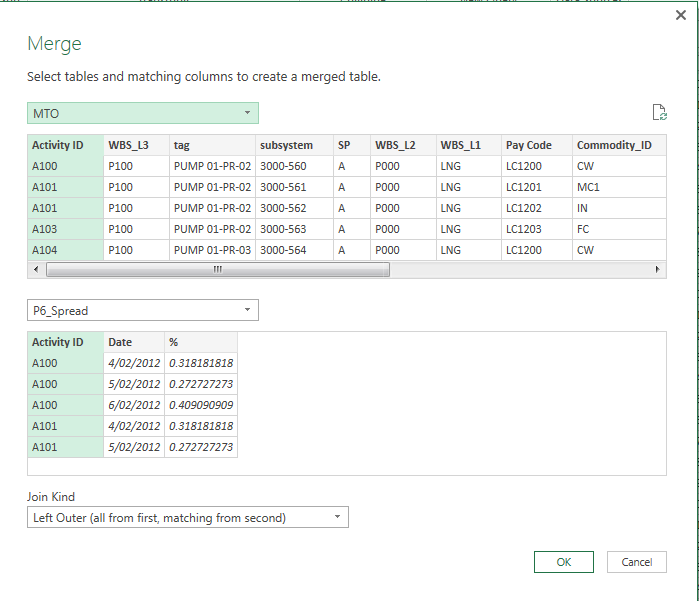Expand the Join Kind dropdown
The height and width of the screenshot is (601, 699).
[x=187, y=517]
